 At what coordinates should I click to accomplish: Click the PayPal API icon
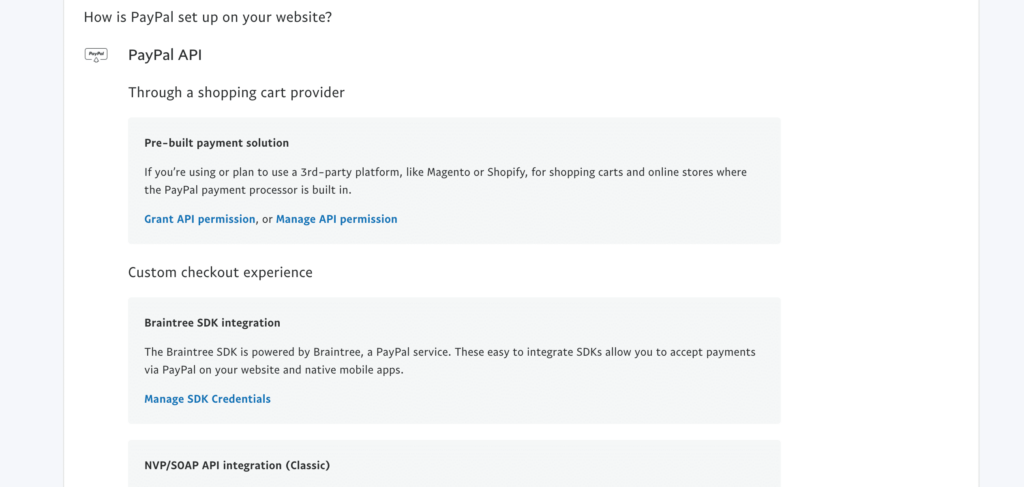point(96,55)
